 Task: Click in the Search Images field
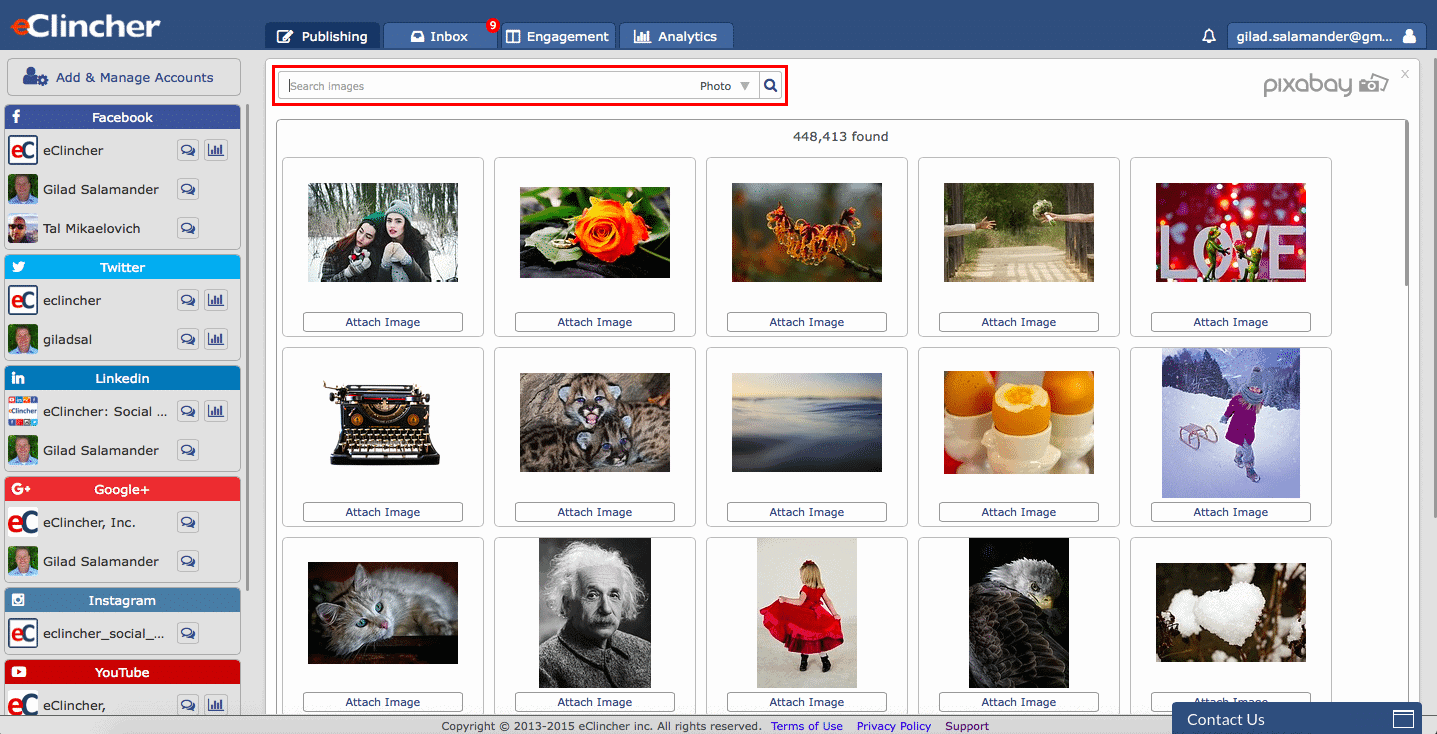(x=490, y=86)
